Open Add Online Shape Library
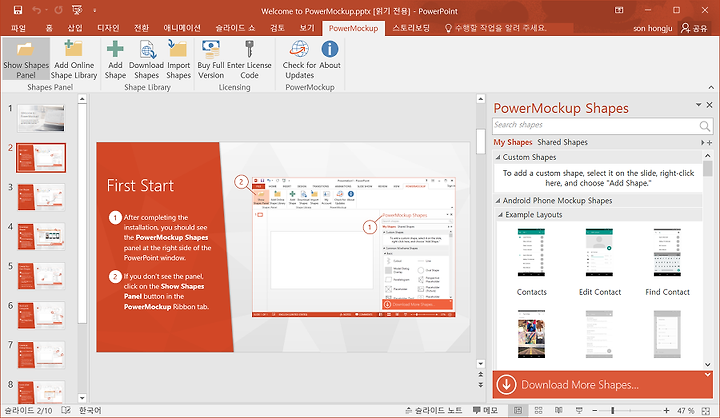This screenshot has width=720, height=418. (x=73, y=59)
